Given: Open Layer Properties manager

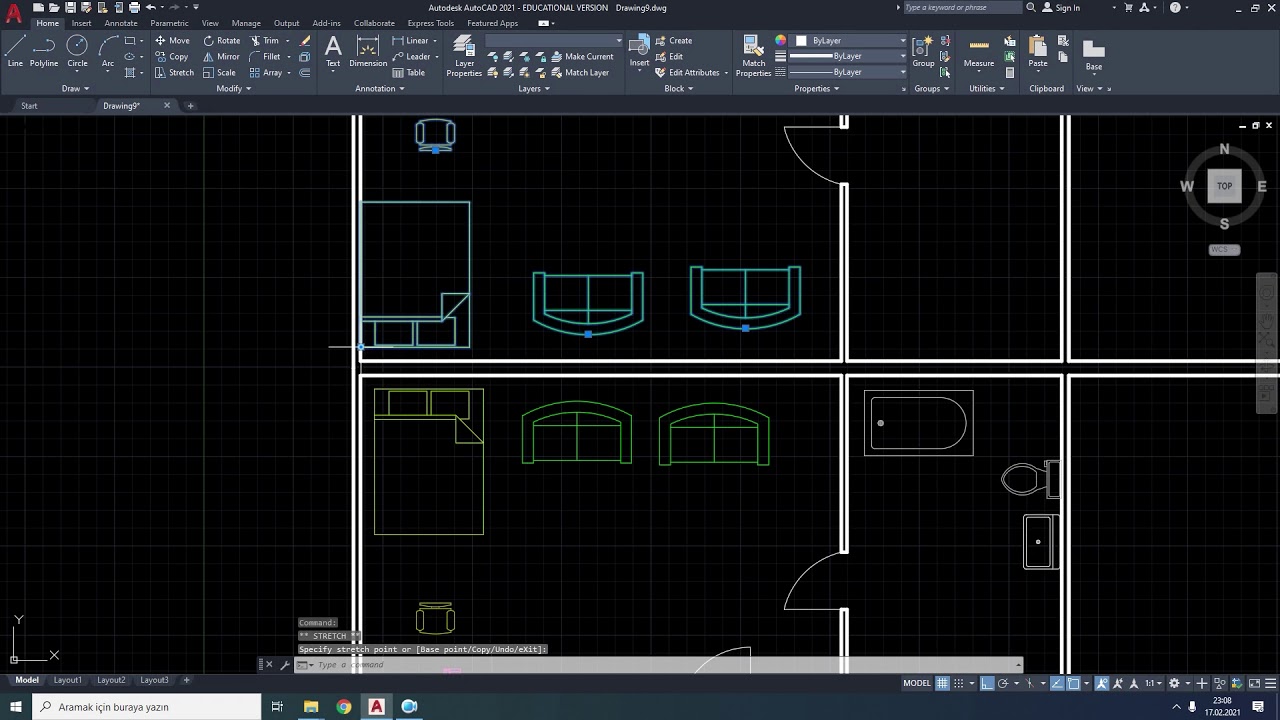Looking at the screenshot, I should [x=464, y=55].
